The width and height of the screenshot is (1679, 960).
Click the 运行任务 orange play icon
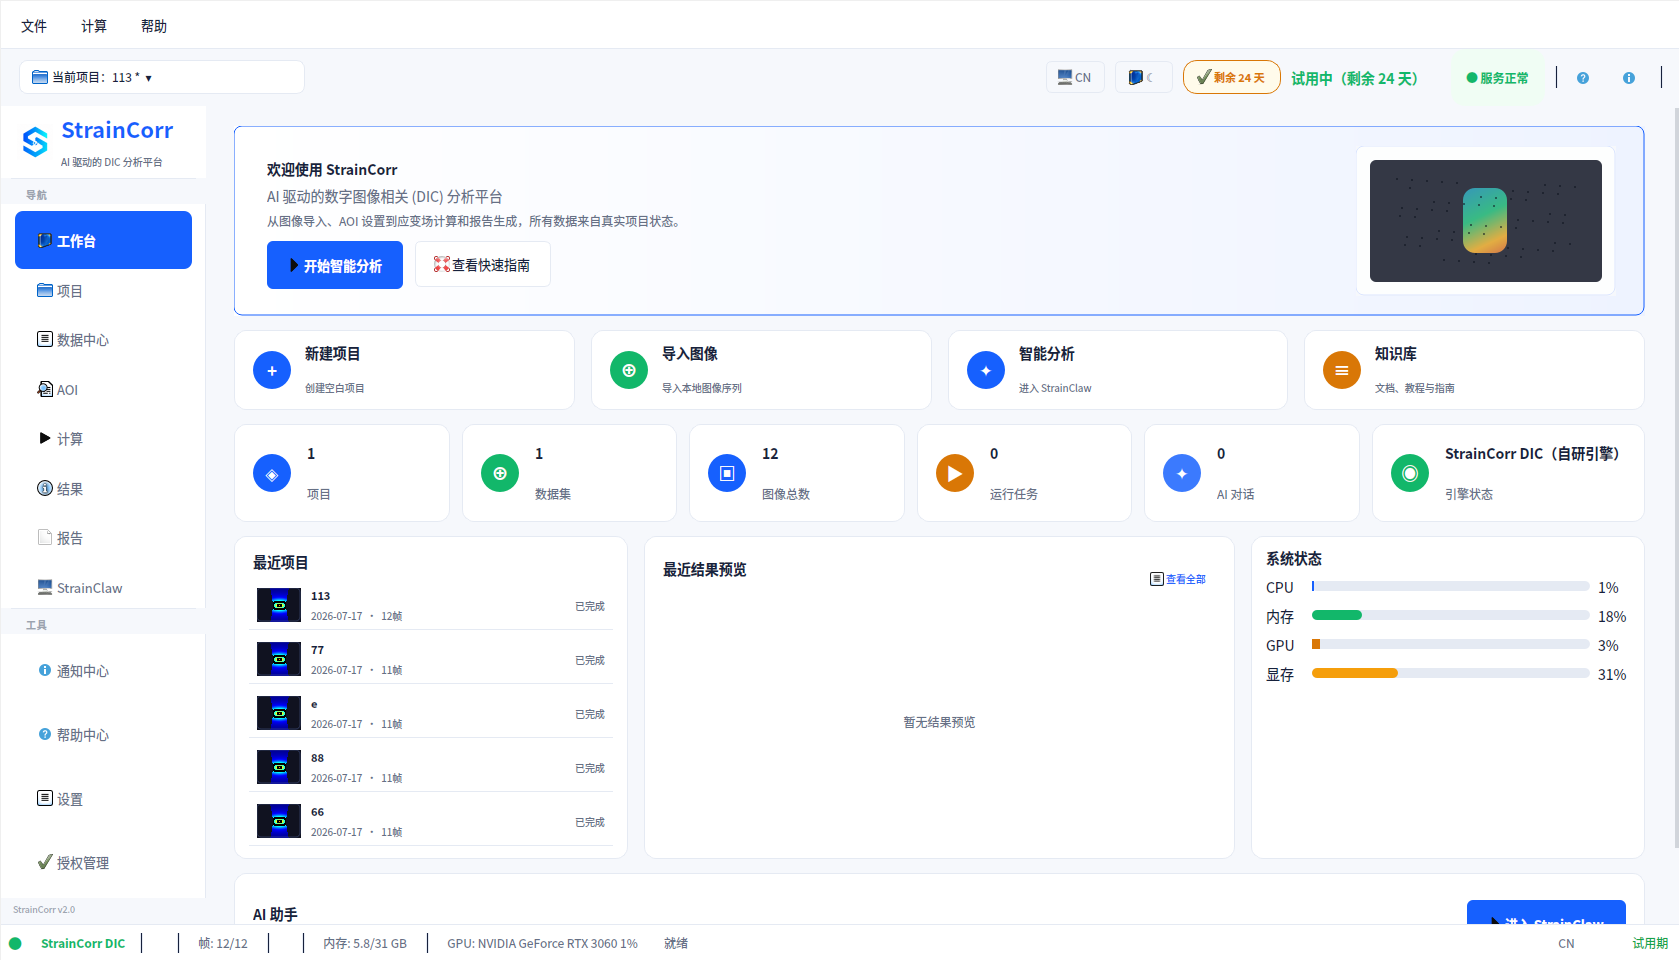(955, 473)
